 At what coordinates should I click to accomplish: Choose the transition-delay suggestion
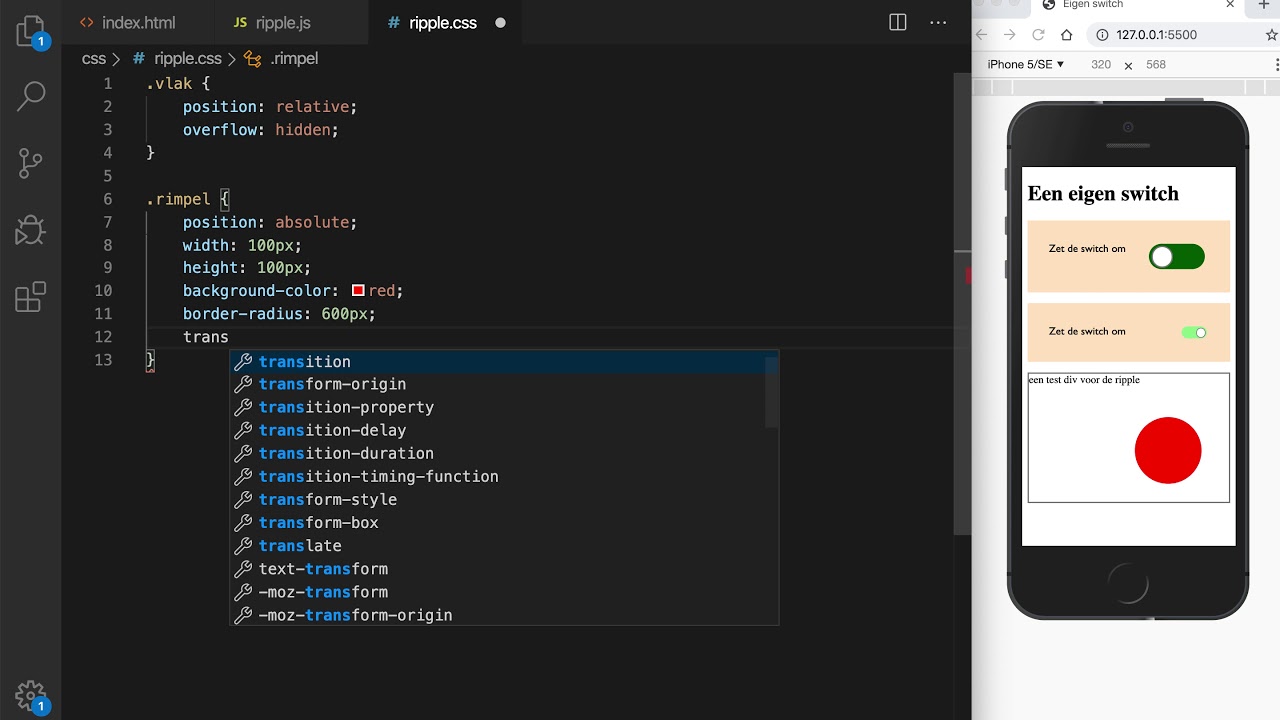pos(504,431)
